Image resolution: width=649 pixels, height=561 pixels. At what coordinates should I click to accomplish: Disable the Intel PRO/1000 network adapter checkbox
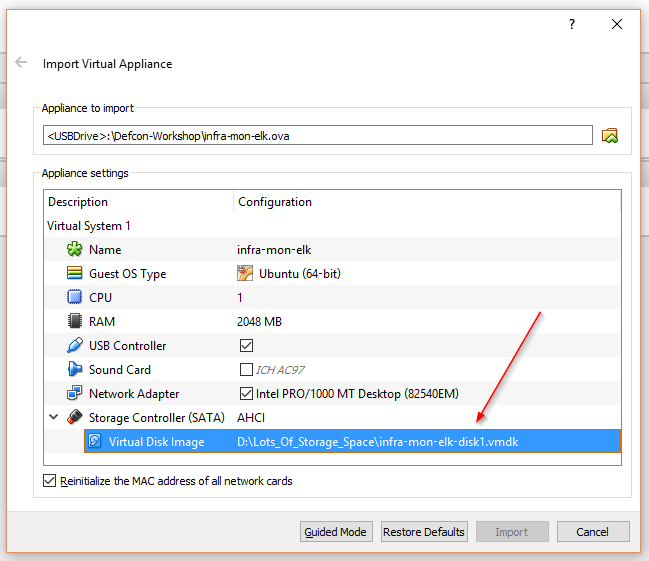click(x=246, y=394)
